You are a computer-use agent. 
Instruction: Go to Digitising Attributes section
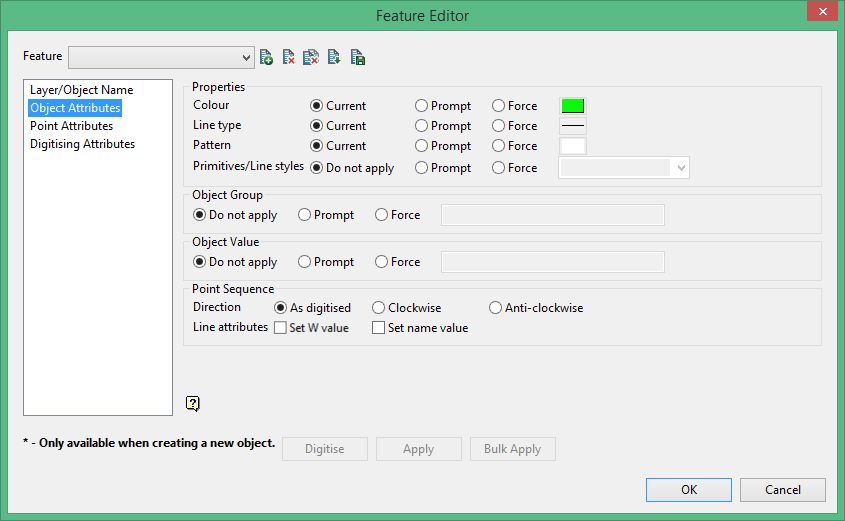(x=82, y=144)
